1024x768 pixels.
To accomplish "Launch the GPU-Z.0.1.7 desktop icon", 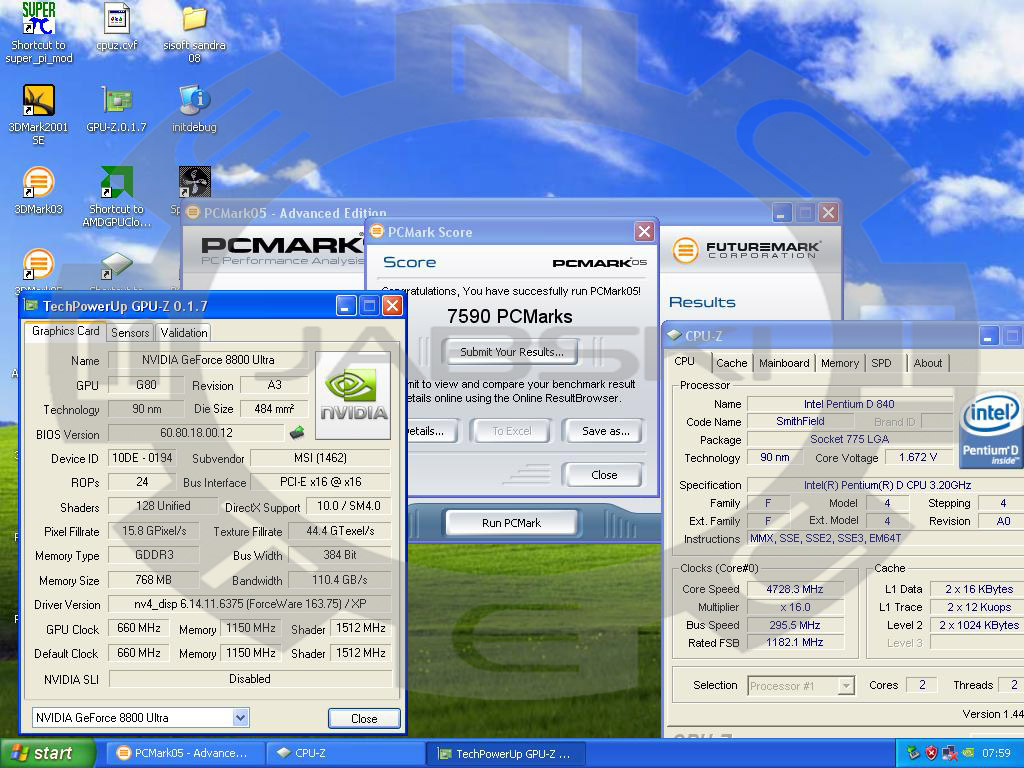I will coord(116,100).
